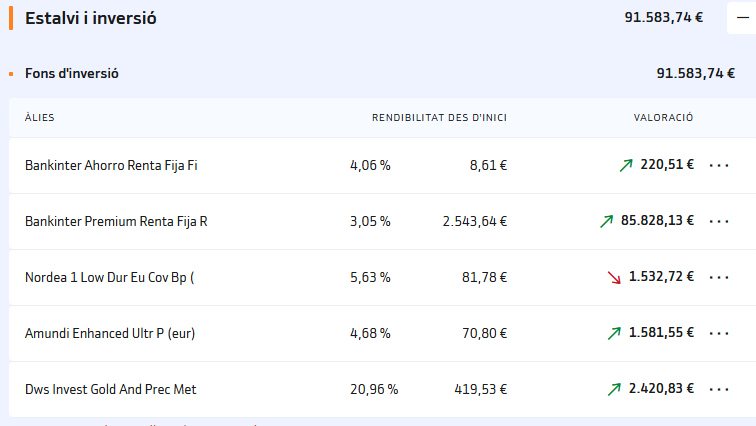
Task: Open Amundi Enhanced Ultr P (eur) fund
Action: 110,333
